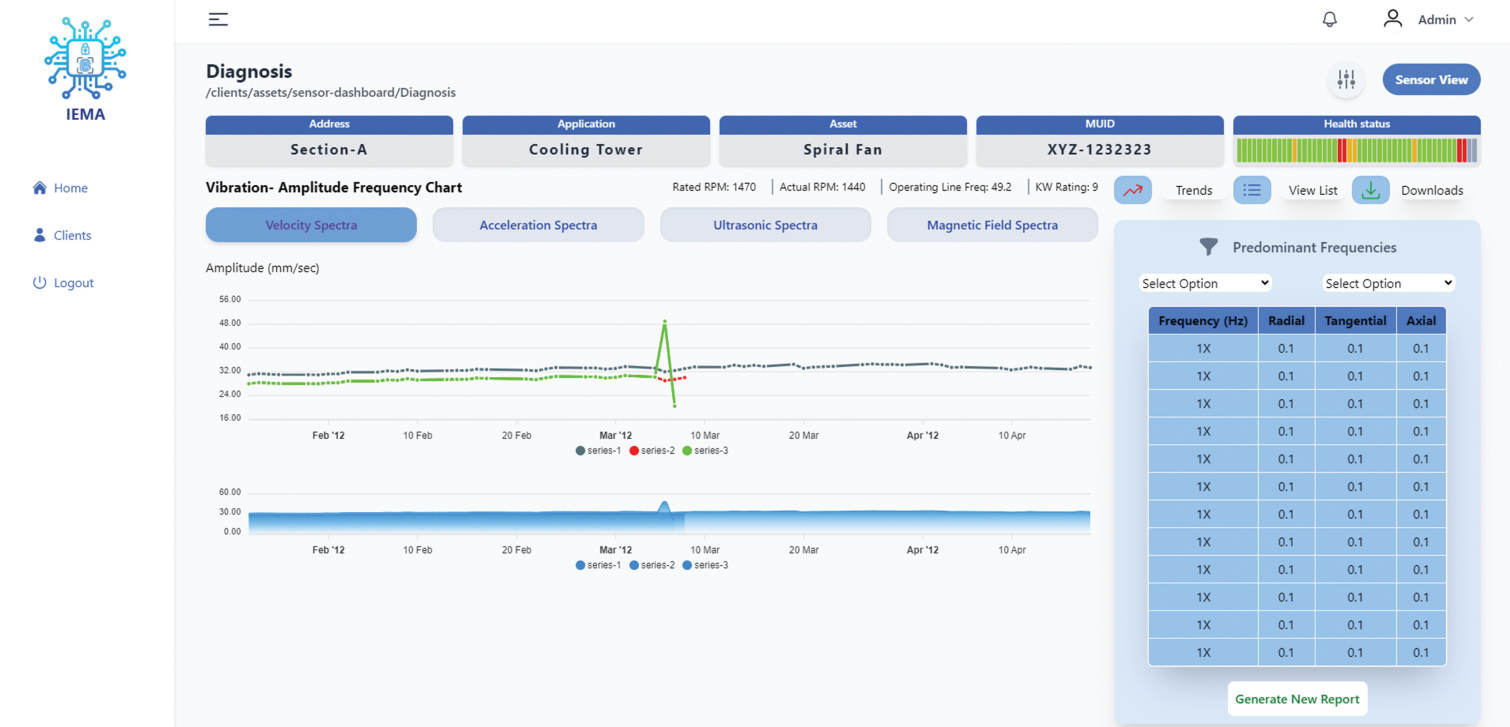Open the notification bell

tap(1329, 19)
